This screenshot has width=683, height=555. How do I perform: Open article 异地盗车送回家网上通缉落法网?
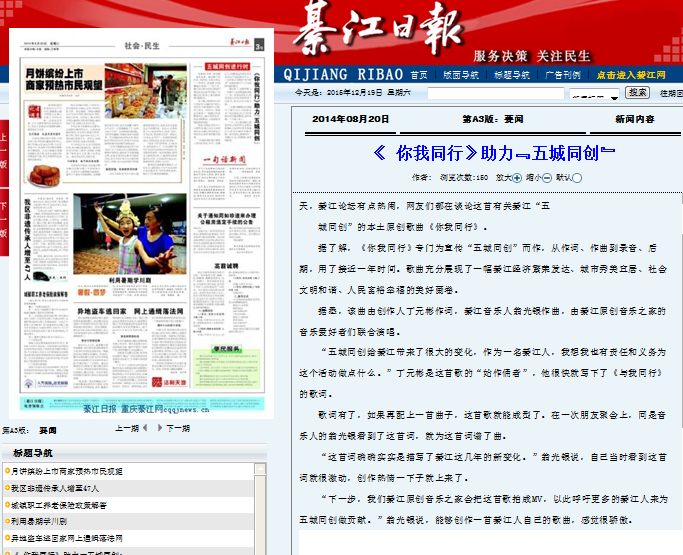click(x=67, y=538)
